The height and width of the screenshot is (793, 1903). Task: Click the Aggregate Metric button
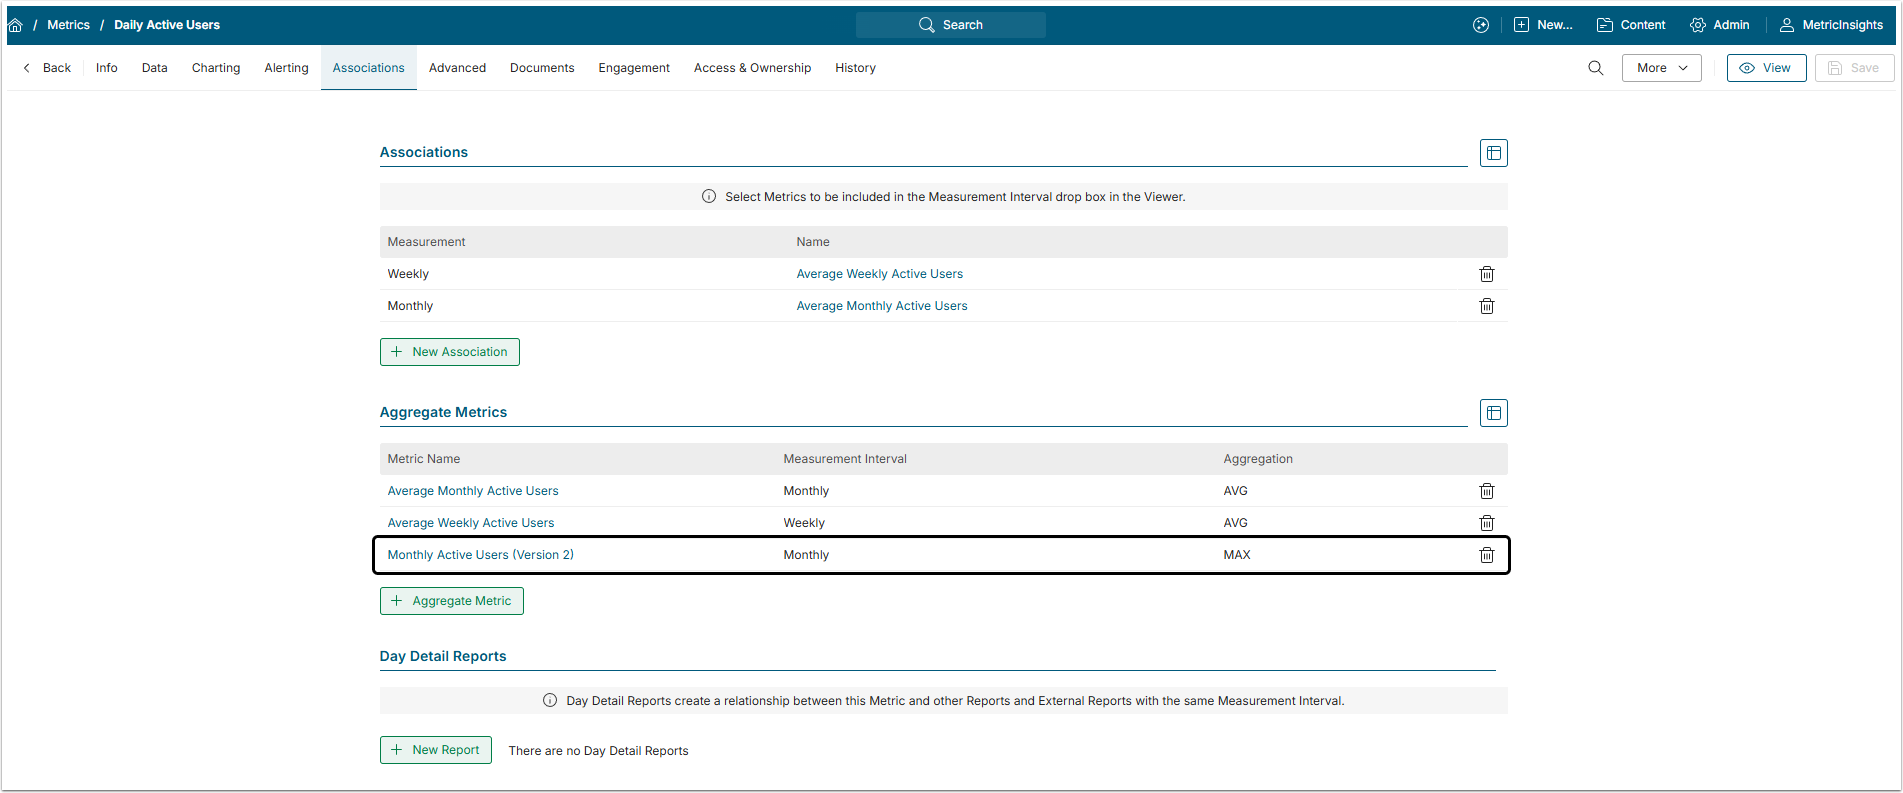(x=452, y=601)
